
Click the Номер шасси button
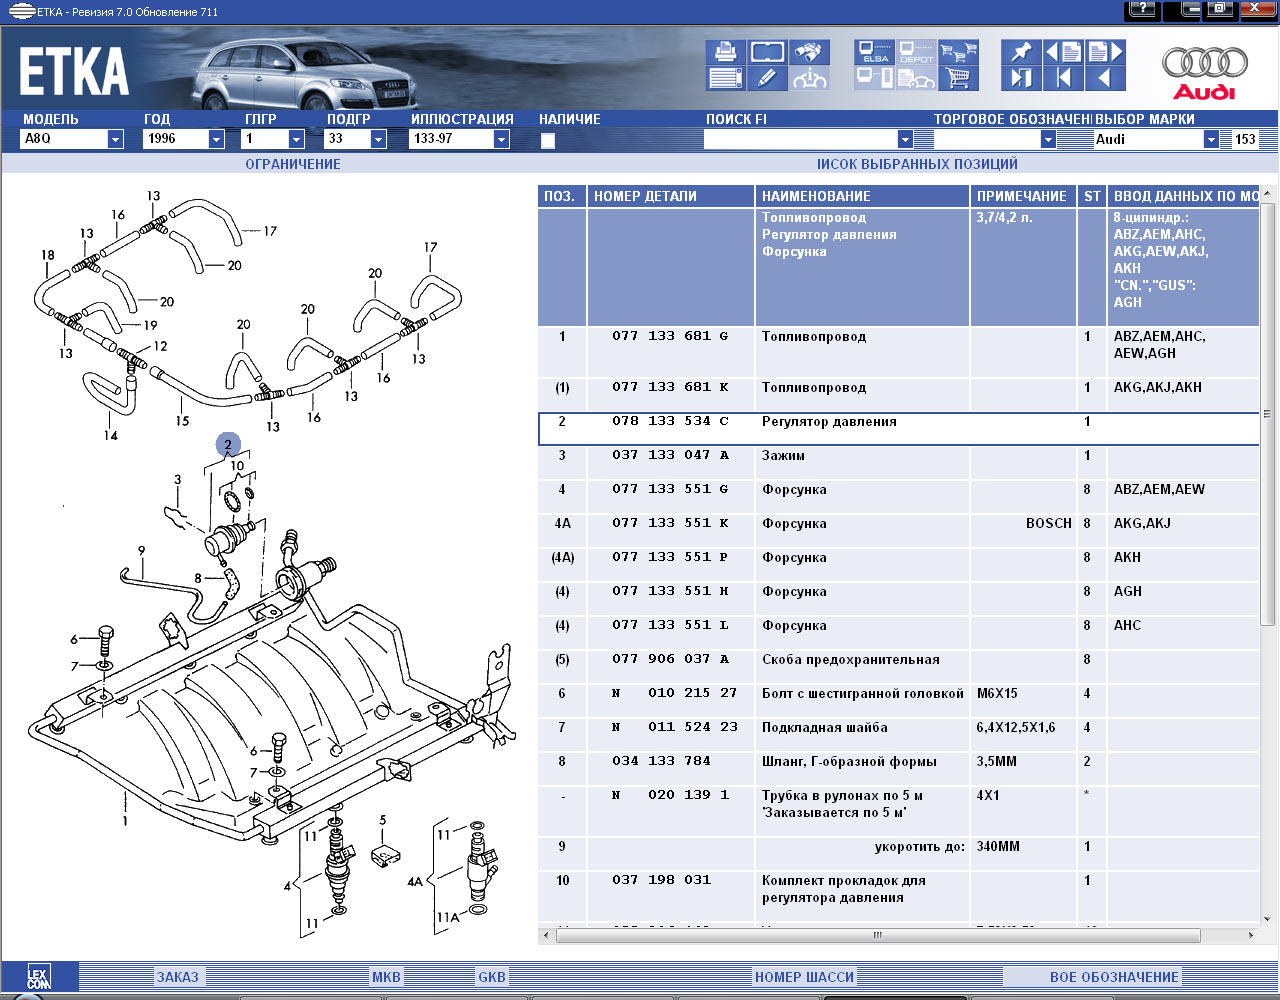(x=804, y=977)
